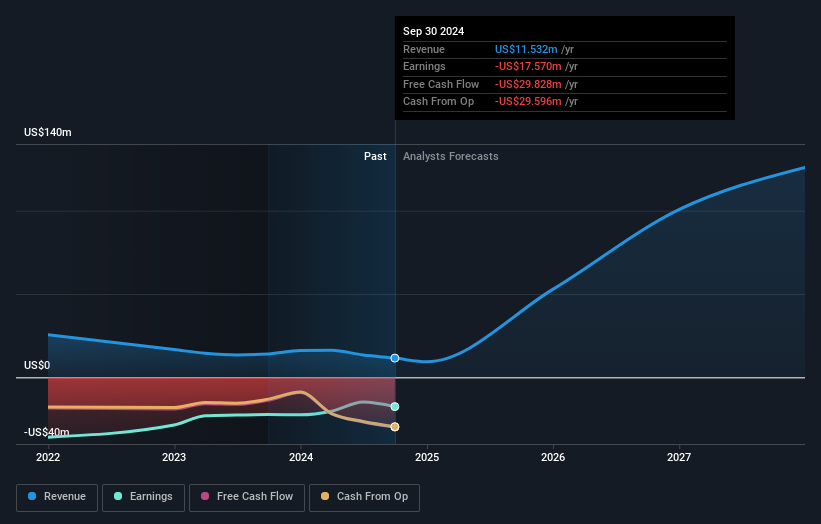This screenshot has height=524, width=821.
Task: Click the Past label on chart
Action: pyautogui.click(x=375, y=157)
